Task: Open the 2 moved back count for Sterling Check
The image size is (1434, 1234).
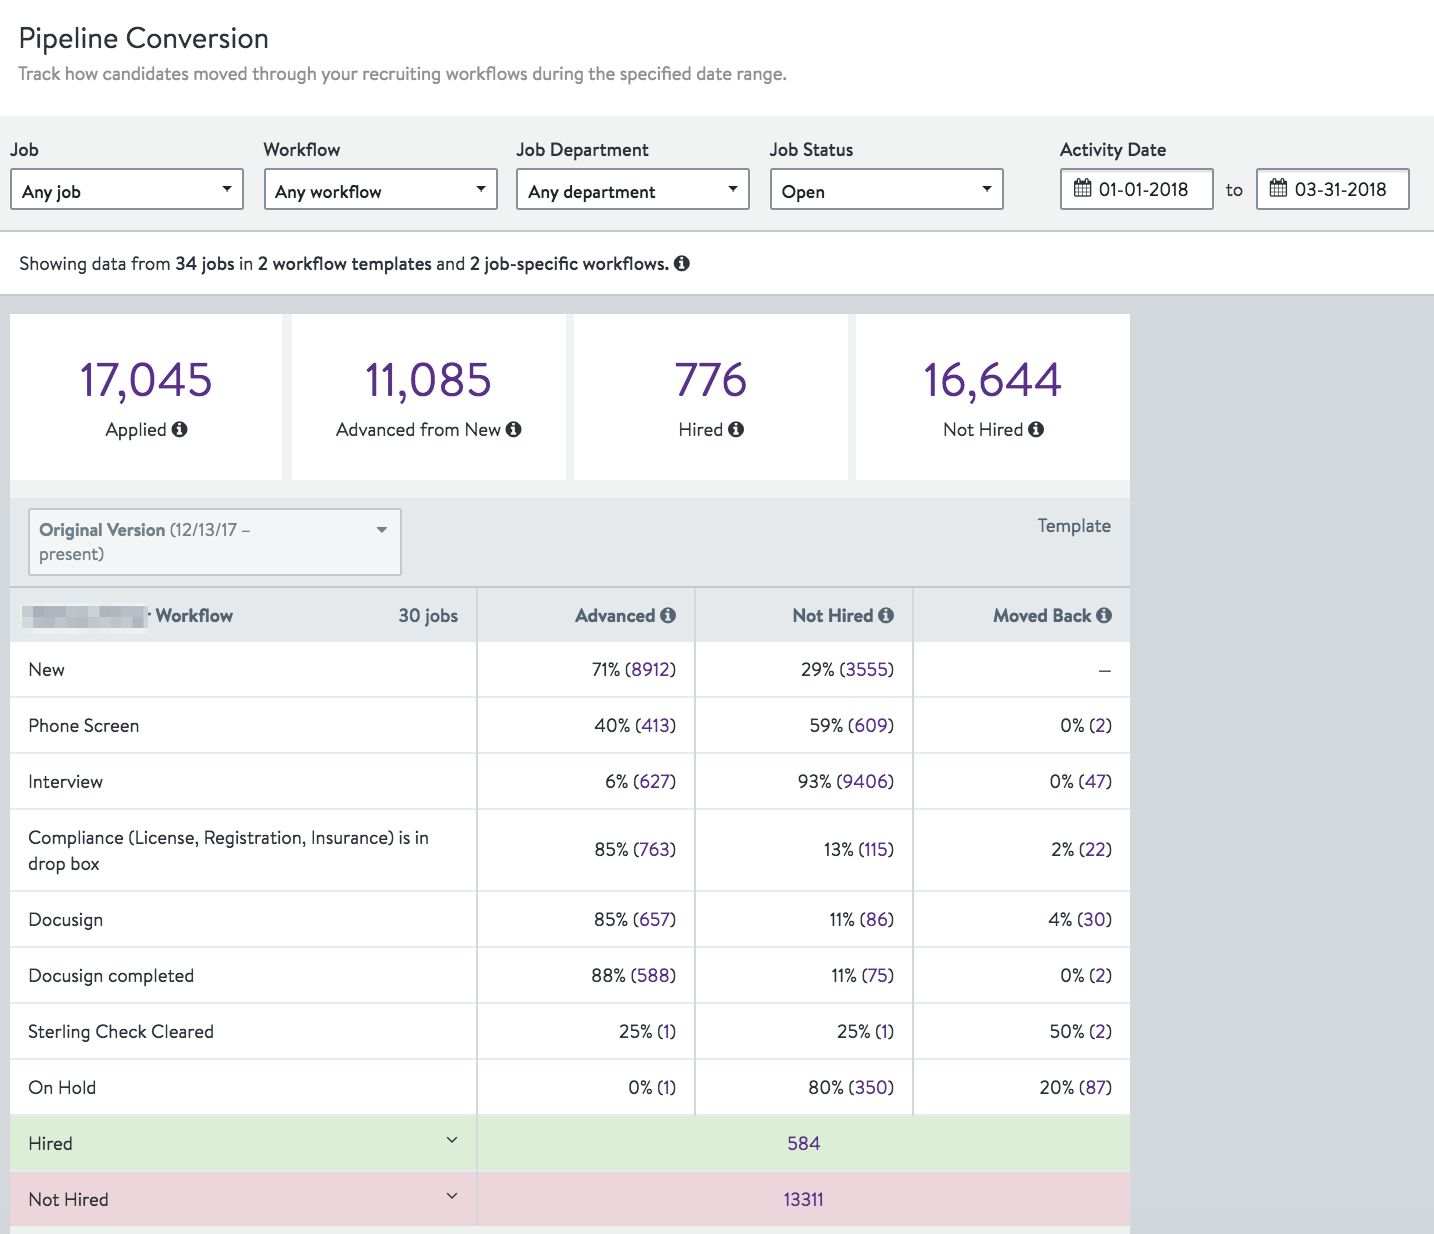Action: point(1100,1031)
